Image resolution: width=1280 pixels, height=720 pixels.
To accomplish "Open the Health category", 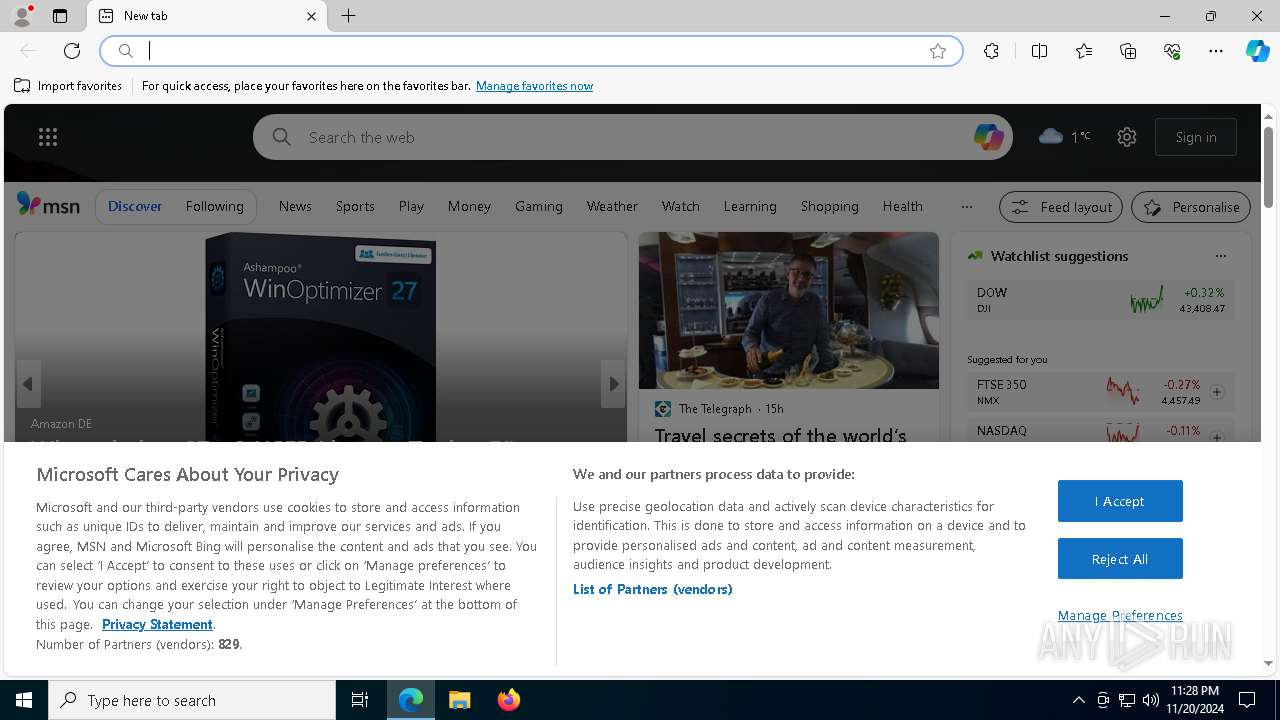I will 902,206.
